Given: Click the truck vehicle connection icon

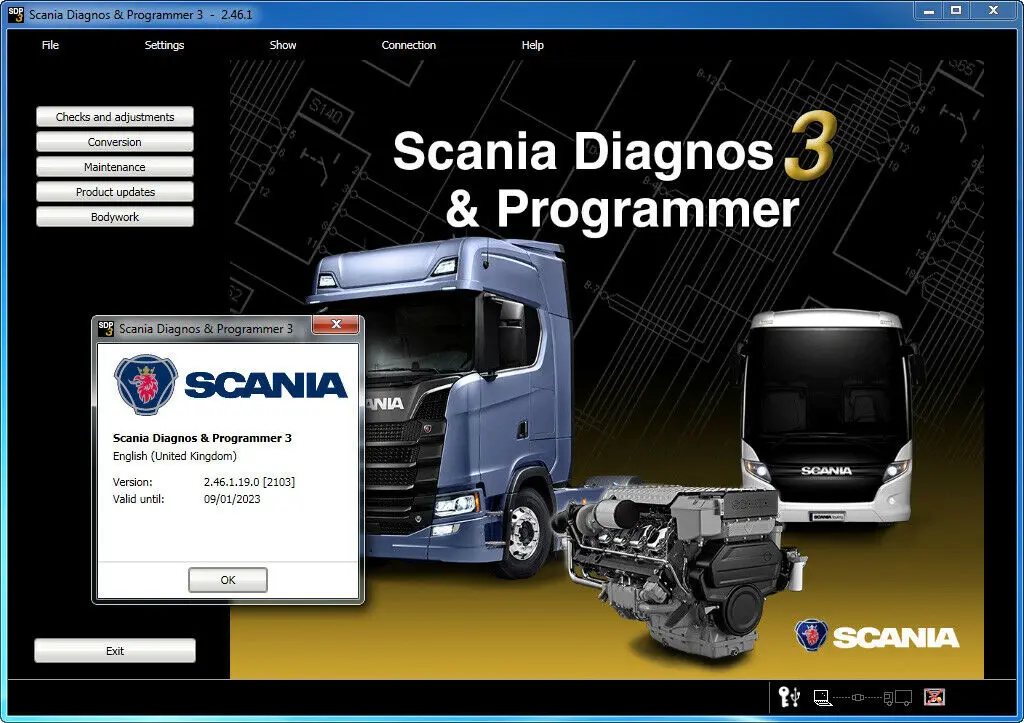Looking at the screenshot, I should 898,698.
